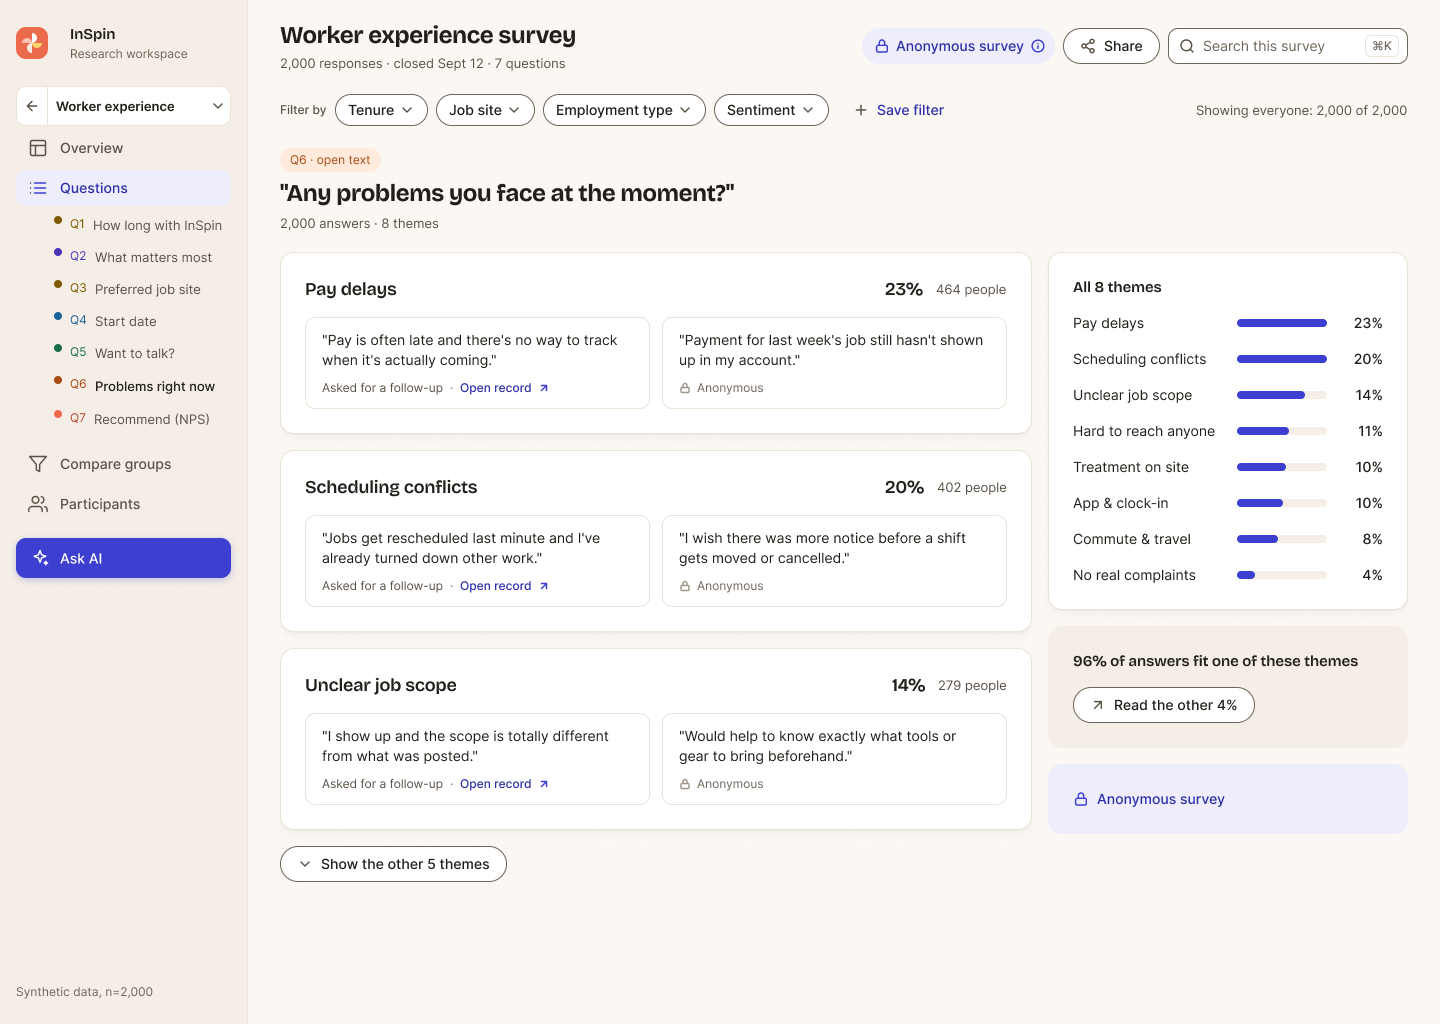Click the Ask AI button
The width and height of the screenshot is (1440, 1024).
coord(124,558)
